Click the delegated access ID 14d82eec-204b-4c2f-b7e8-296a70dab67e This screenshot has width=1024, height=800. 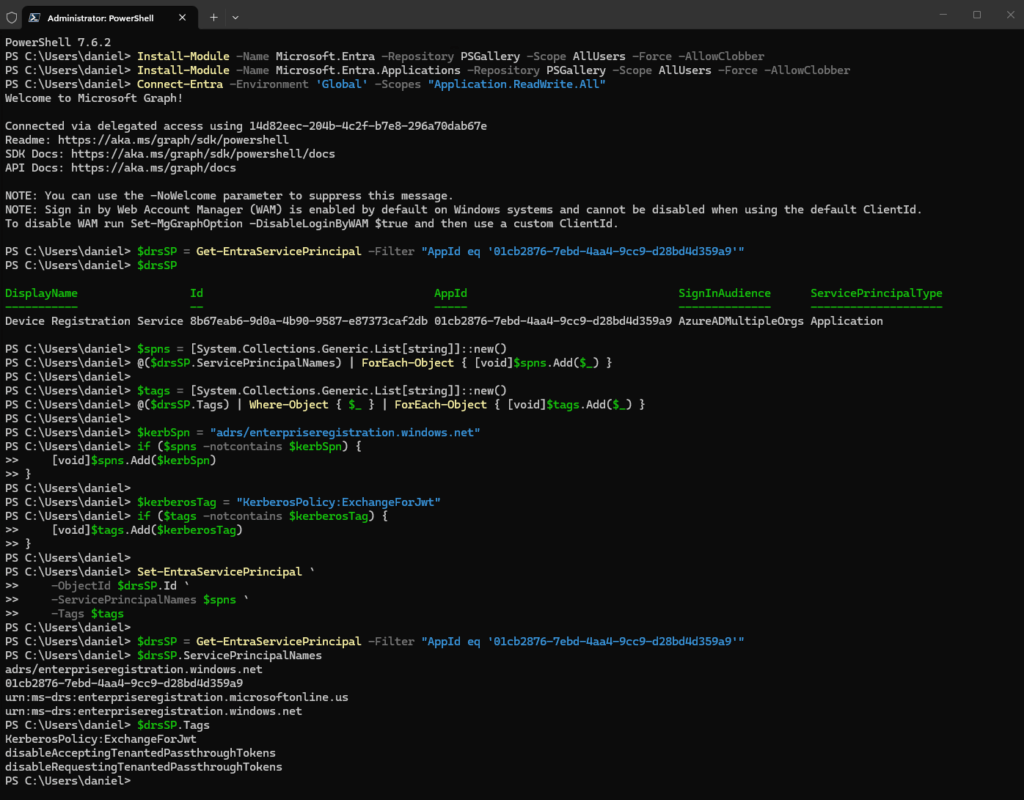pos(368,126)
